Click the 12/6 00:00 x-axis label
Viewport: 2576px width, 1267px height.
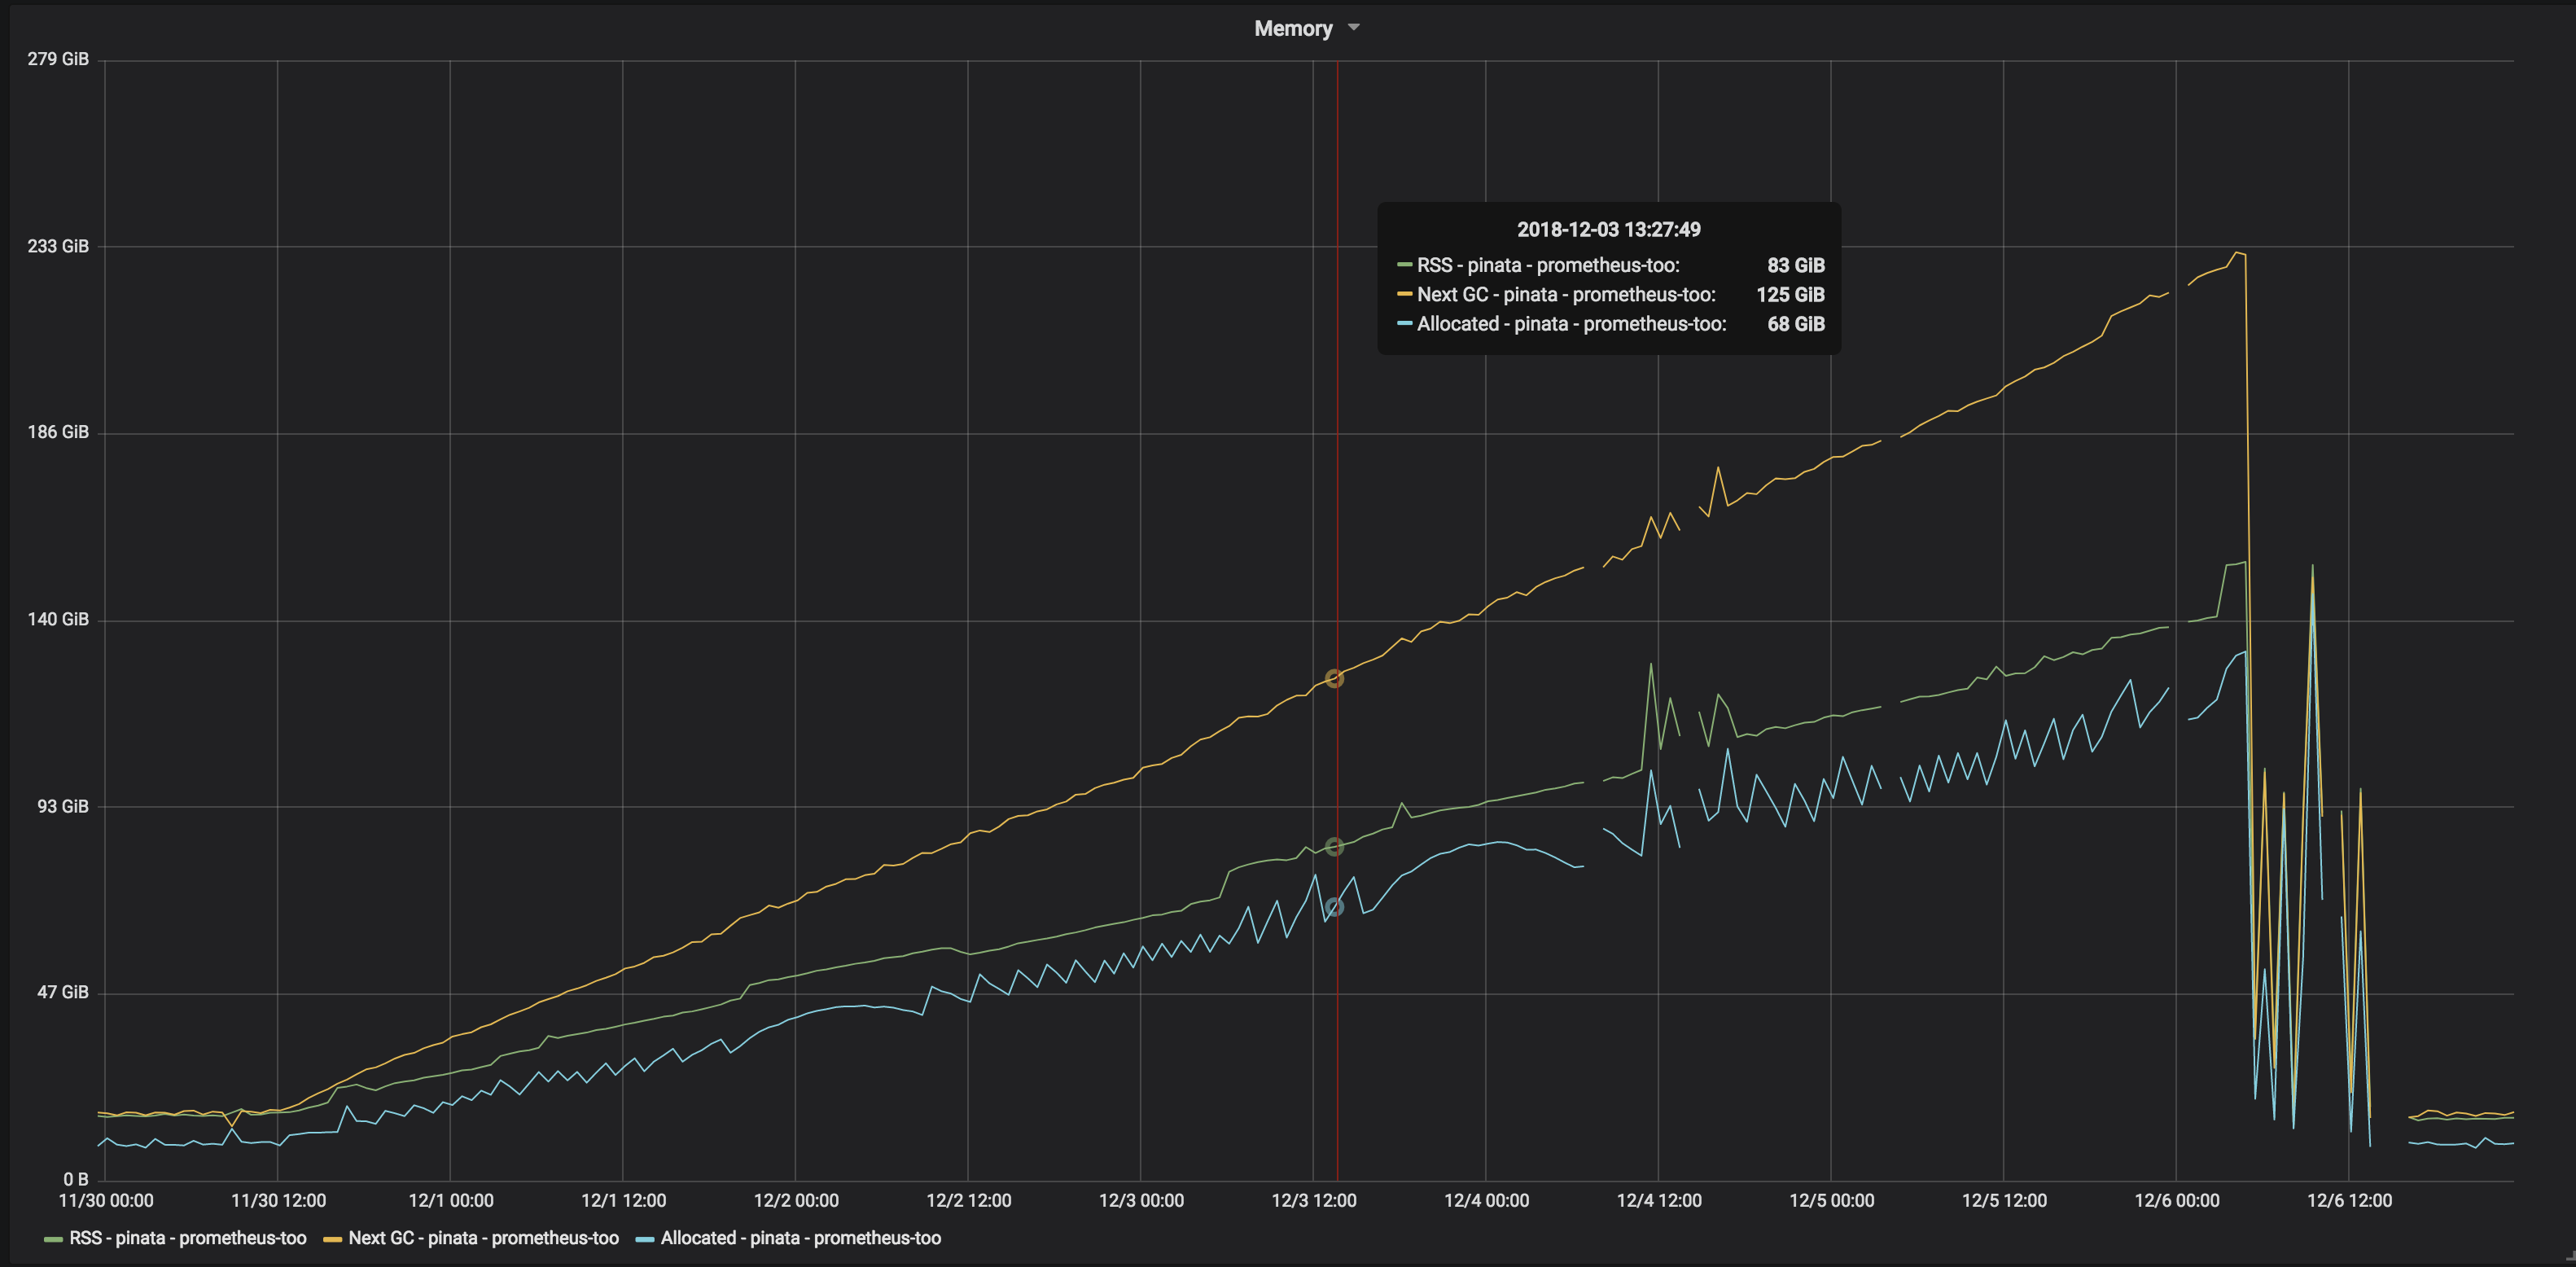2176,1200
